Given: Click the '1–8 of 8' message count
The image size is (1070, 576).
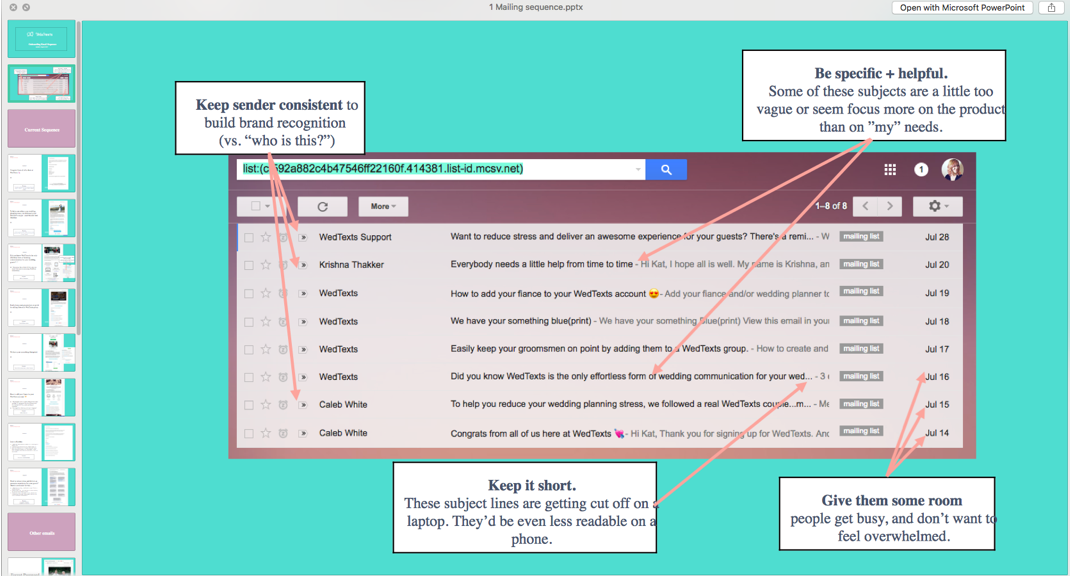Looking at the screenshot, I should (831, 206).
